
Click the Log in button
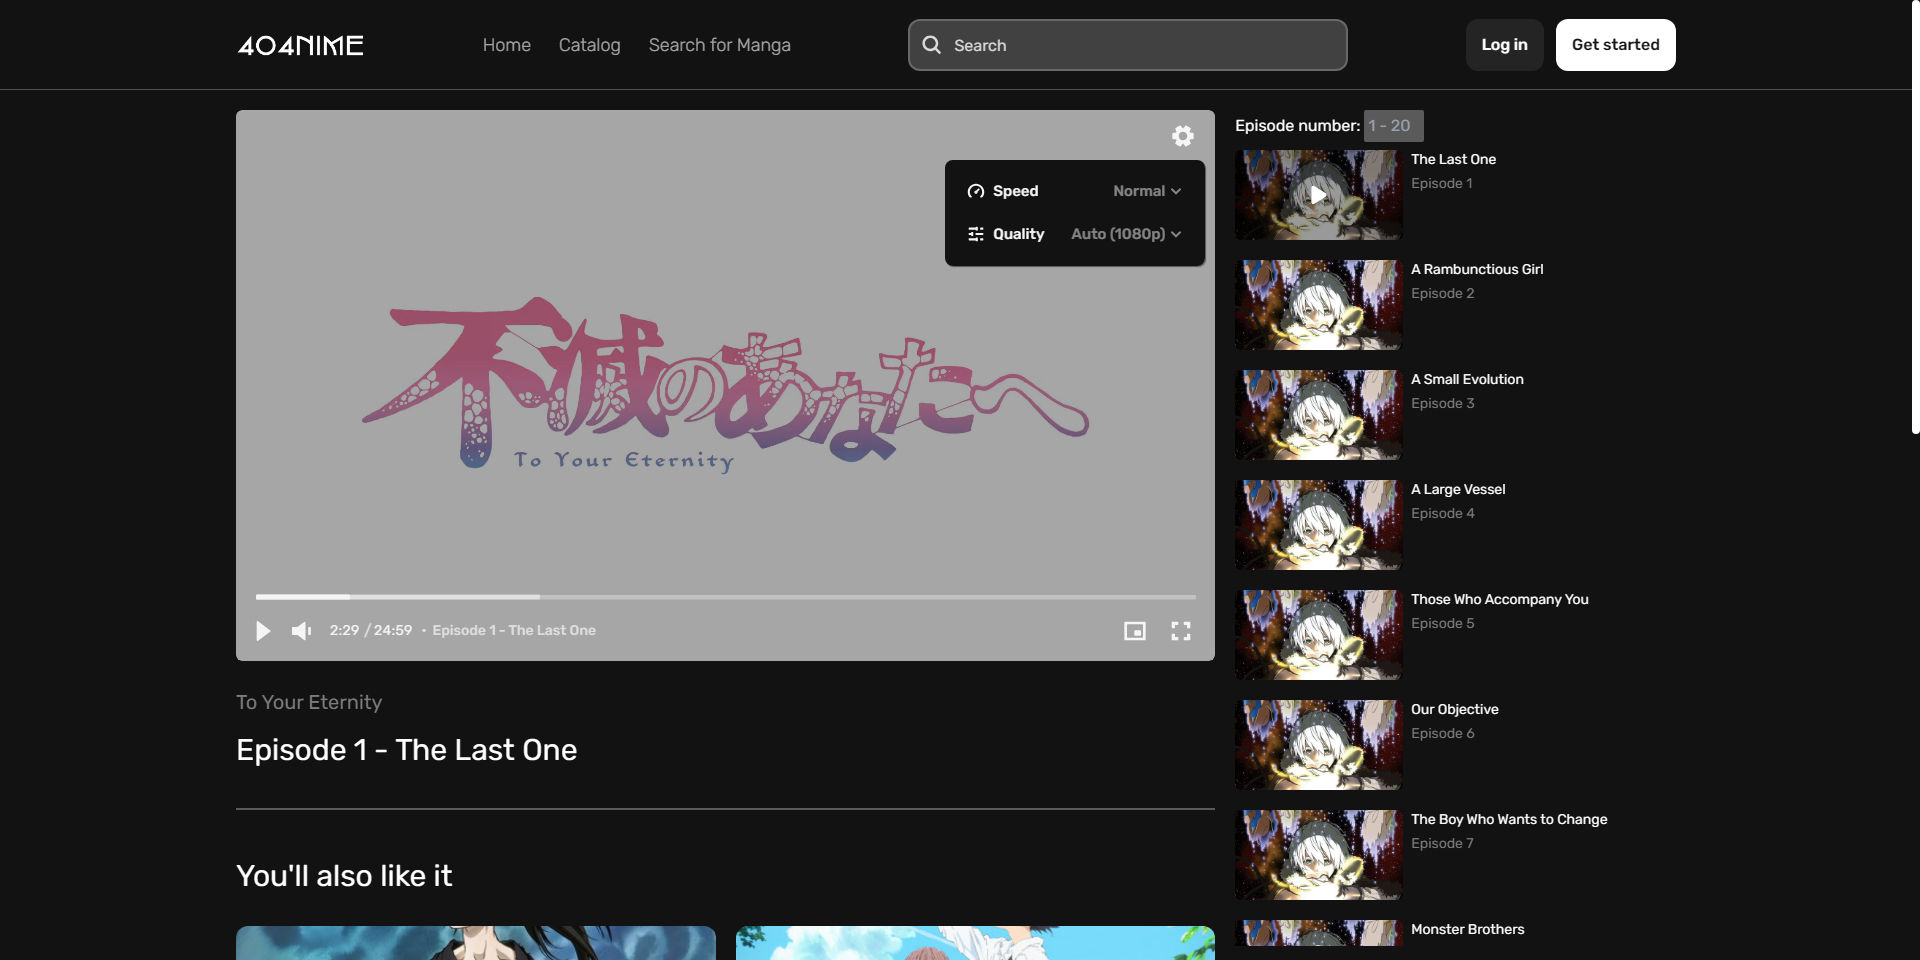(1505, 45)
